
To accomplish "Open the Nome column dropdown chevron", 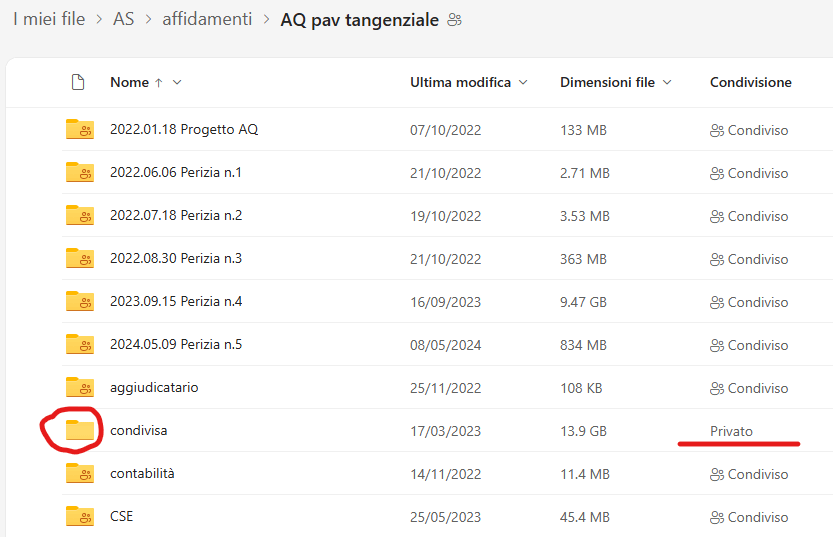I will pyautogui.click(x=177, y=82).
